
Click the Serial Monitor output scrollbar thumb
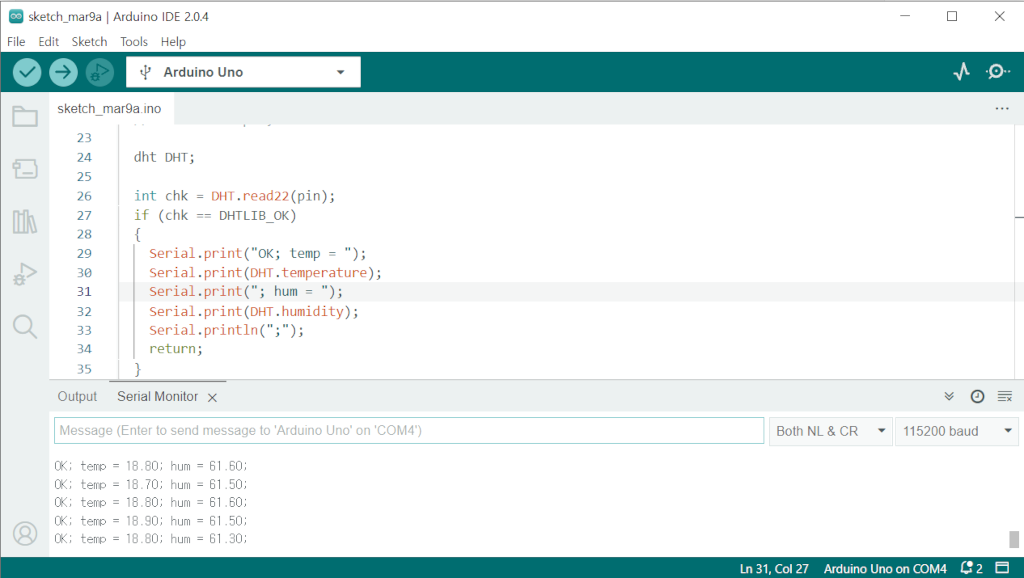point(1014,539)
